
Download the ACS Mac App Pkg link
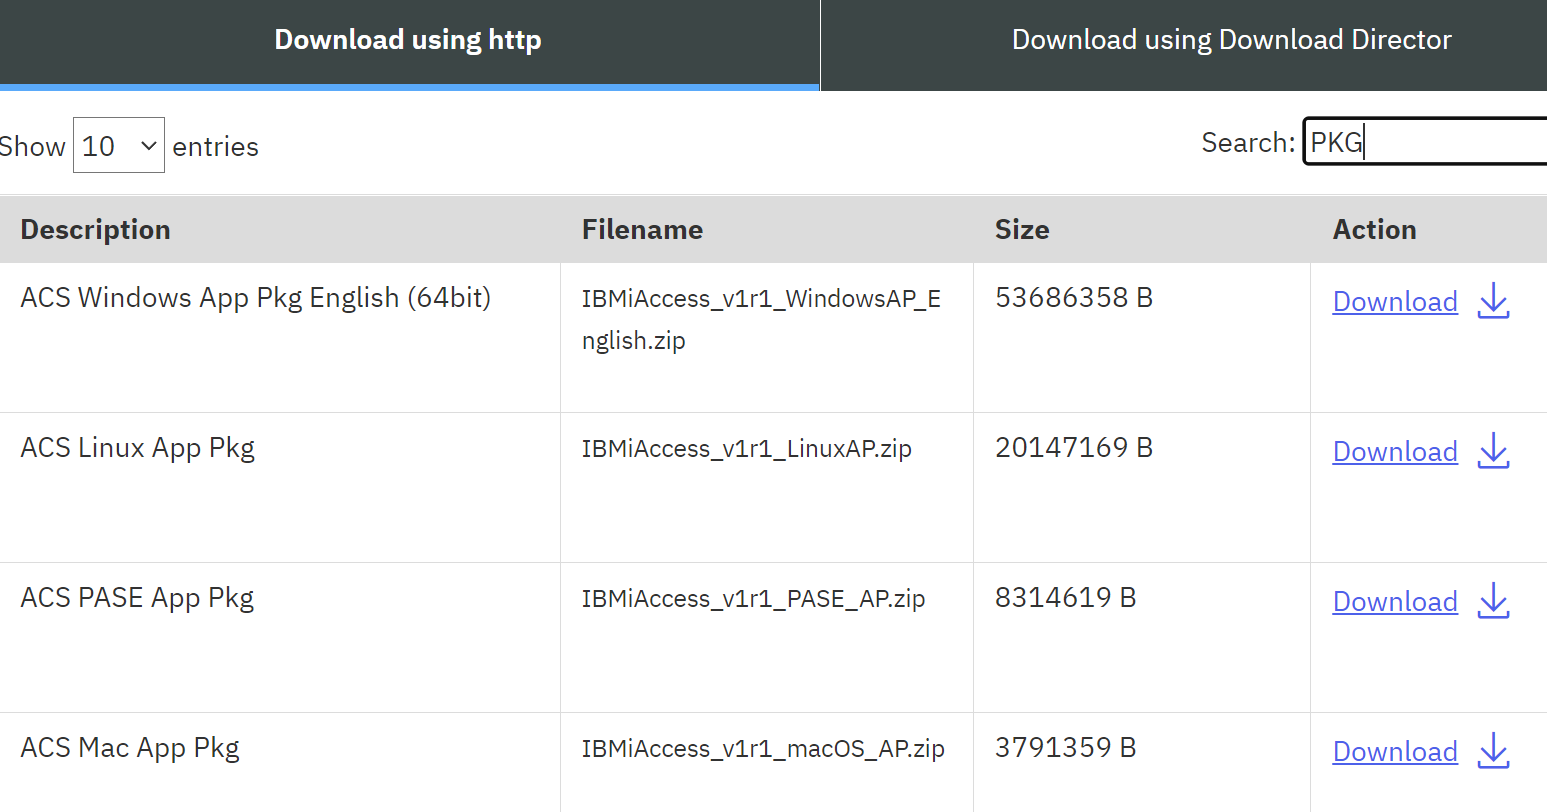(1395, 751)
